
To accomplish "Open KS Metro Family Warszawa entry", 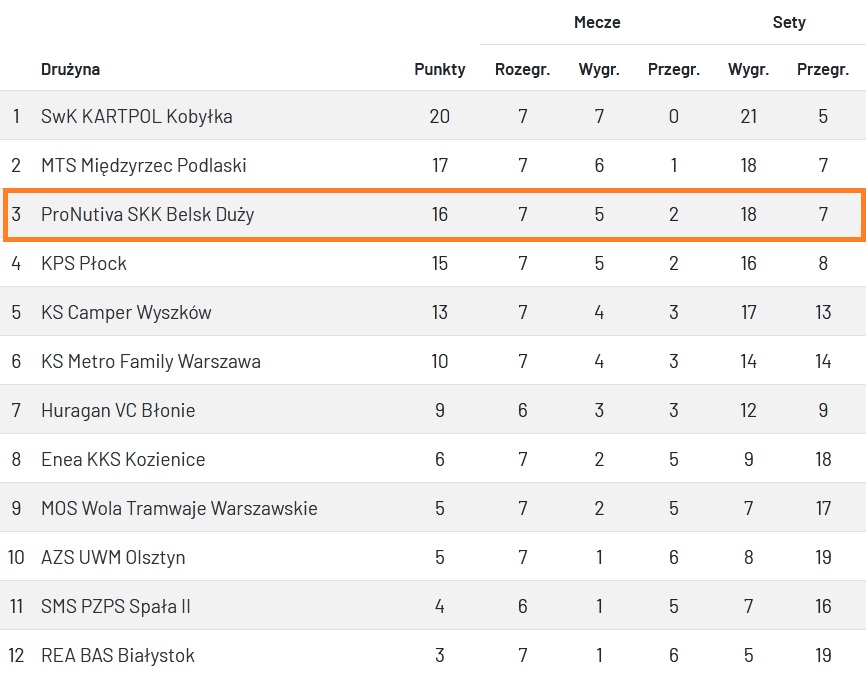I will 150,361.
